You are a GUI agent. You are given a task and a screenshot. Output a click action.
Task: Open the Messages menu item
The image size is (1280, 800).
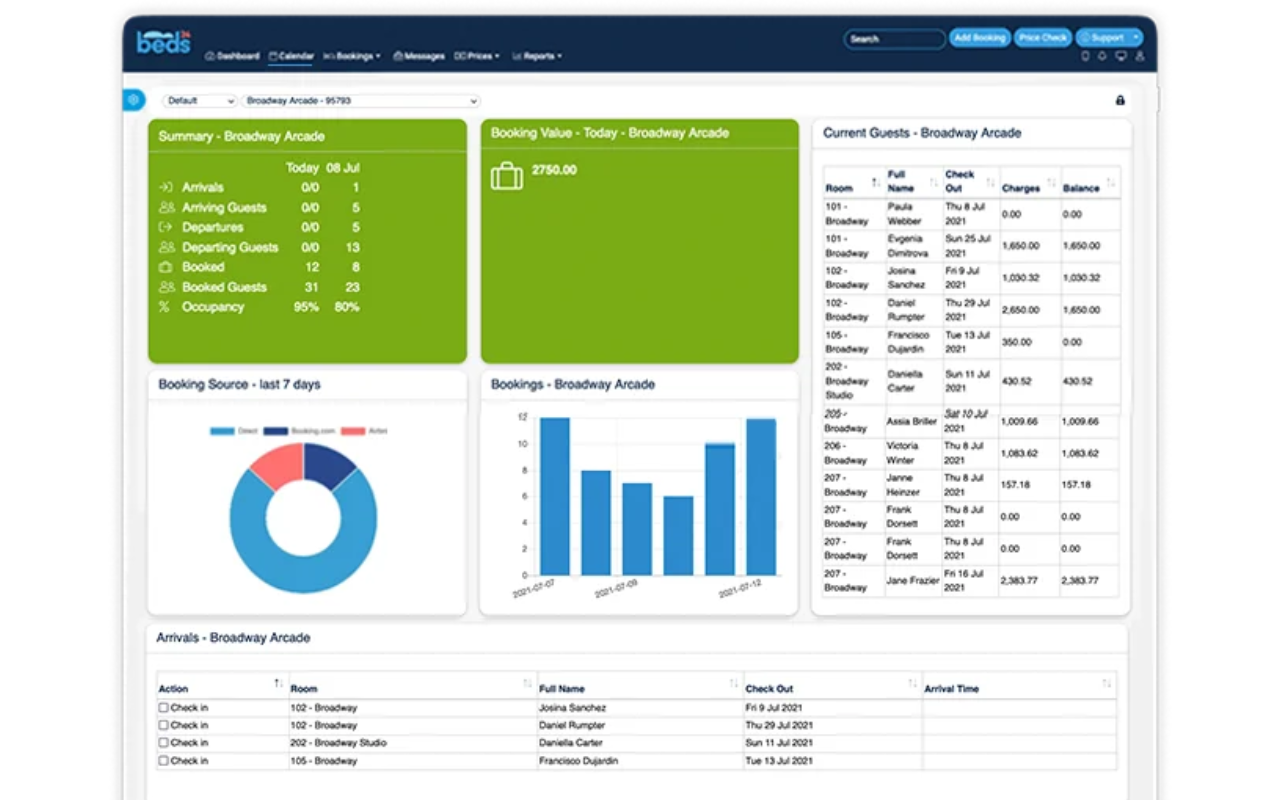(419, 56)
